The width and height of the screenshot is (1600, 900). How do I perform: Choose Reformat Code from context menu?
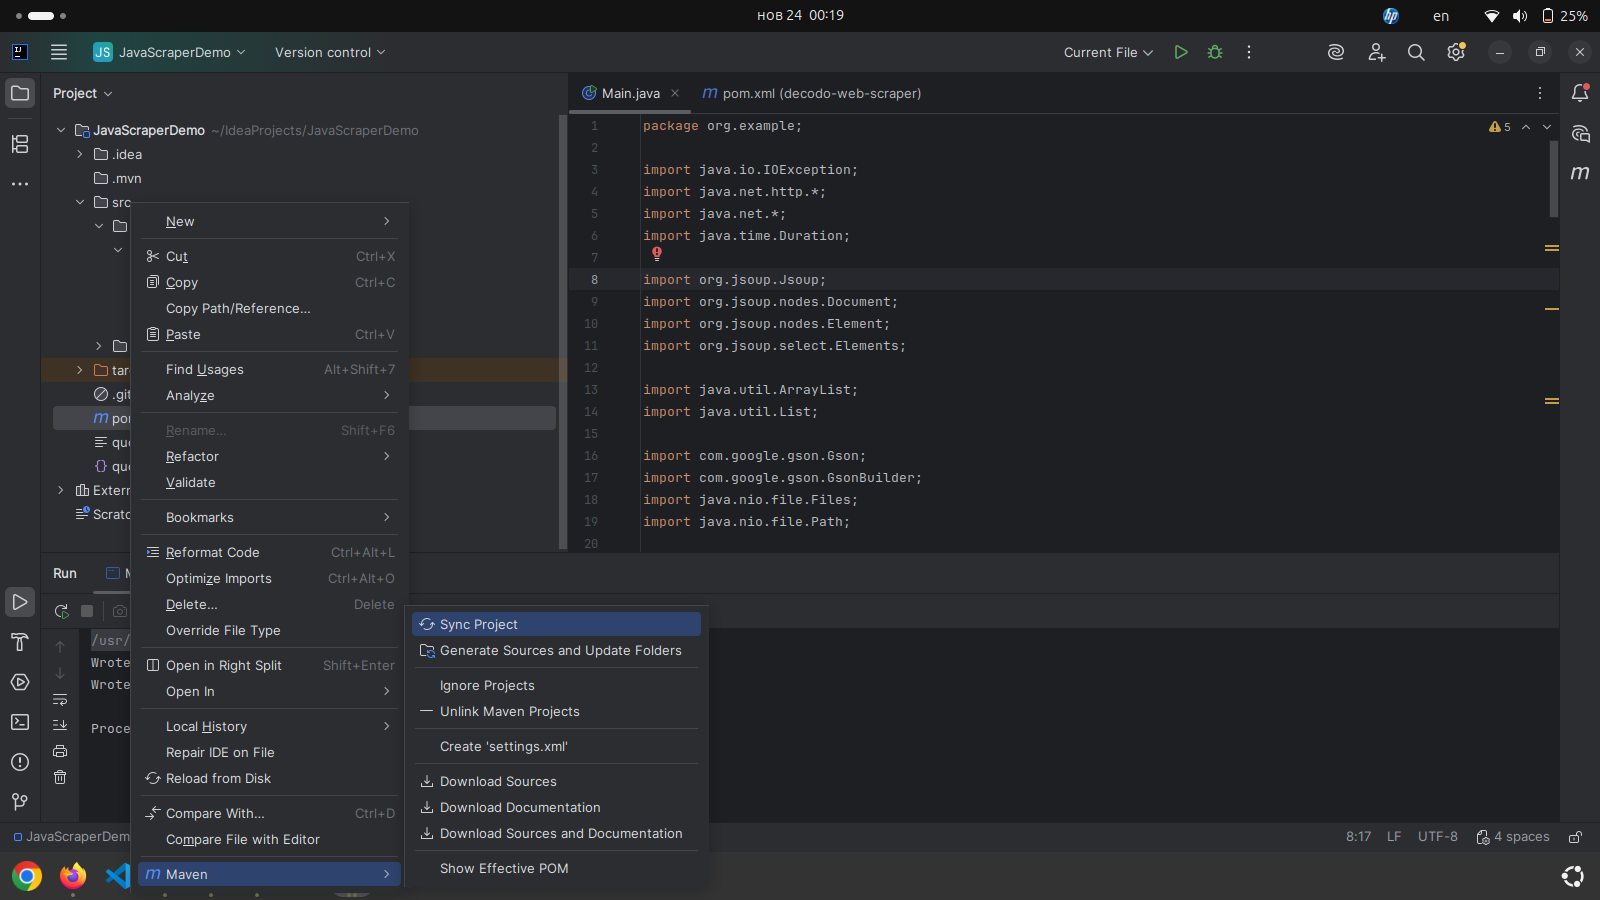point(269,552)
